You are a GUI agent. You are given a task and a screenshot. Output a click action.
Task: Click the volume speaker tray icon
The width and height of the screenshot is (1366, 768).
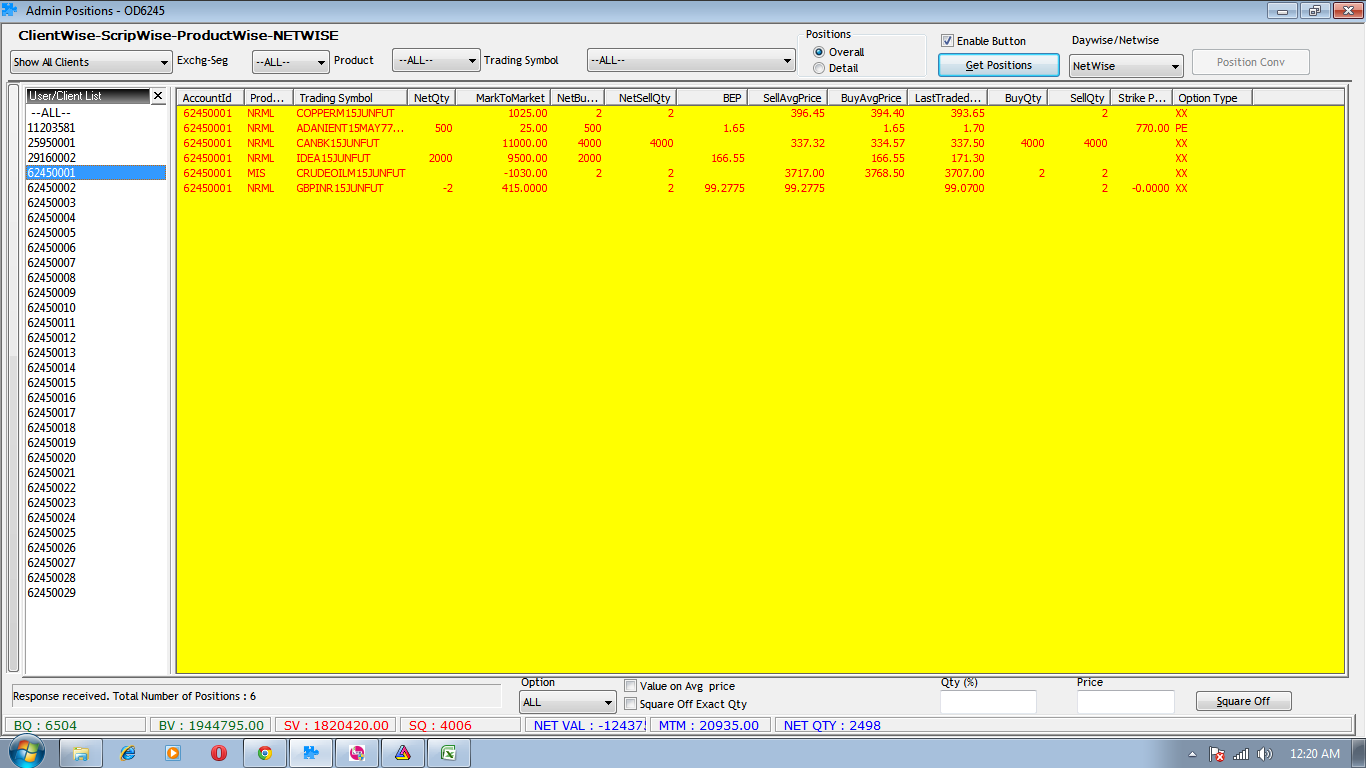(x=1265, y=754)
